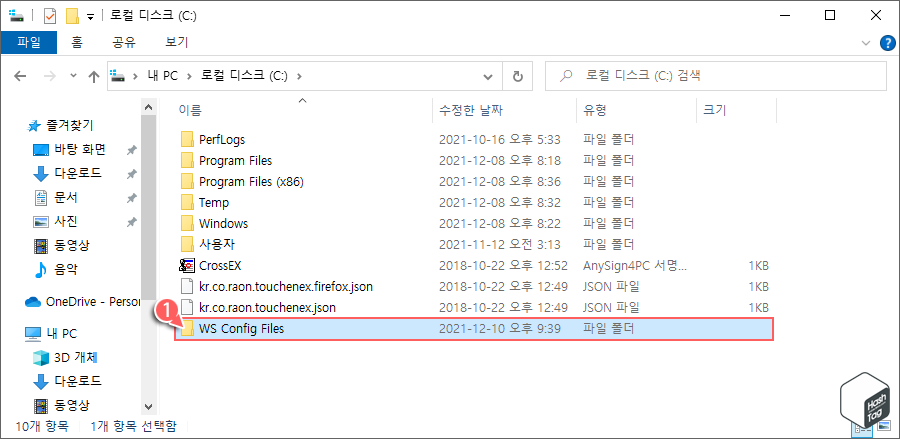Select the Temp folder icon
This screenshot has width=900, height=439.
coord(187,203)
